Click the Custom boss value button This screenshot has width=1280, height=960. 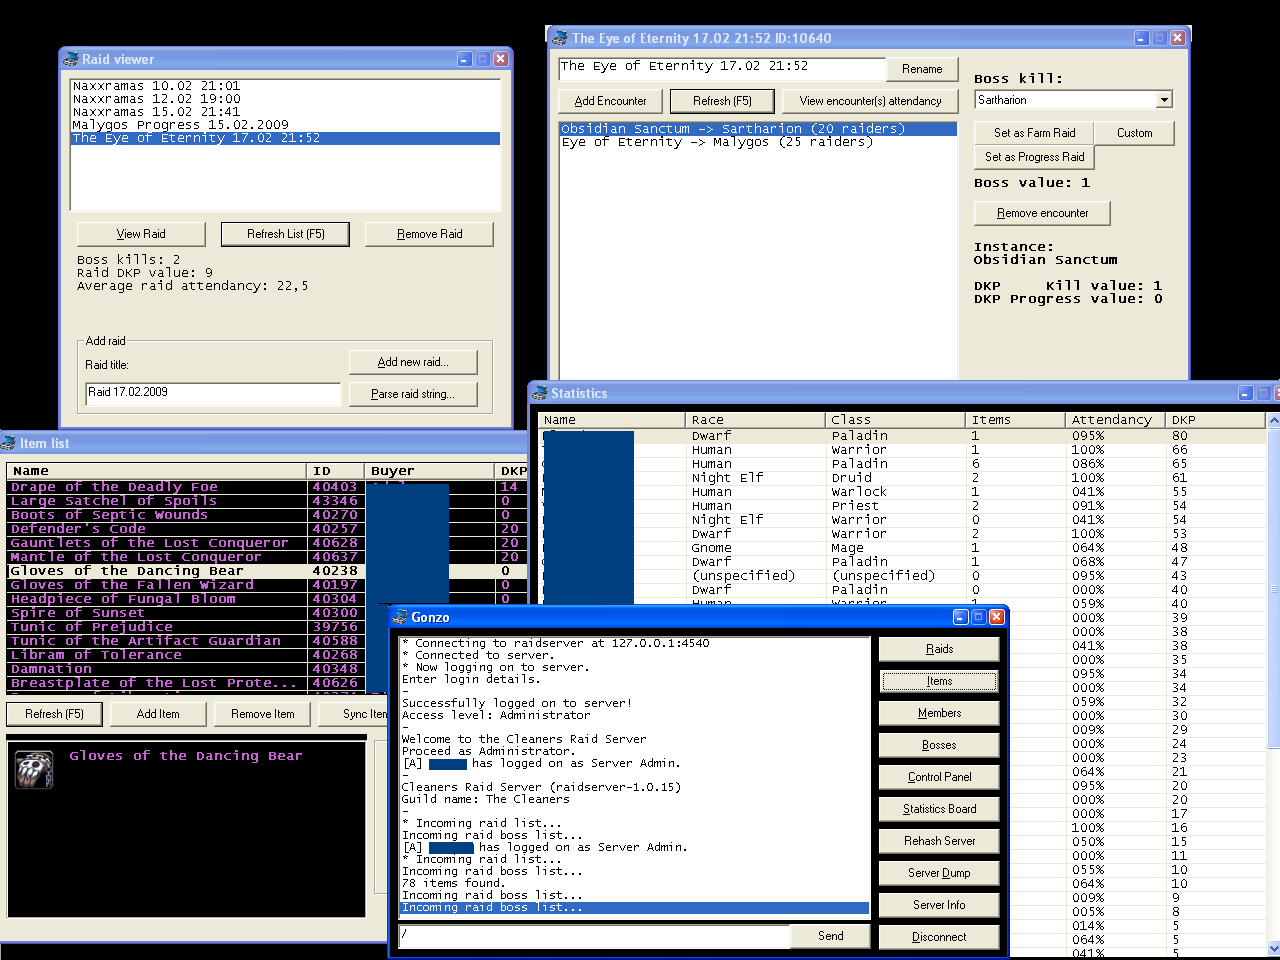(1134, 133)
